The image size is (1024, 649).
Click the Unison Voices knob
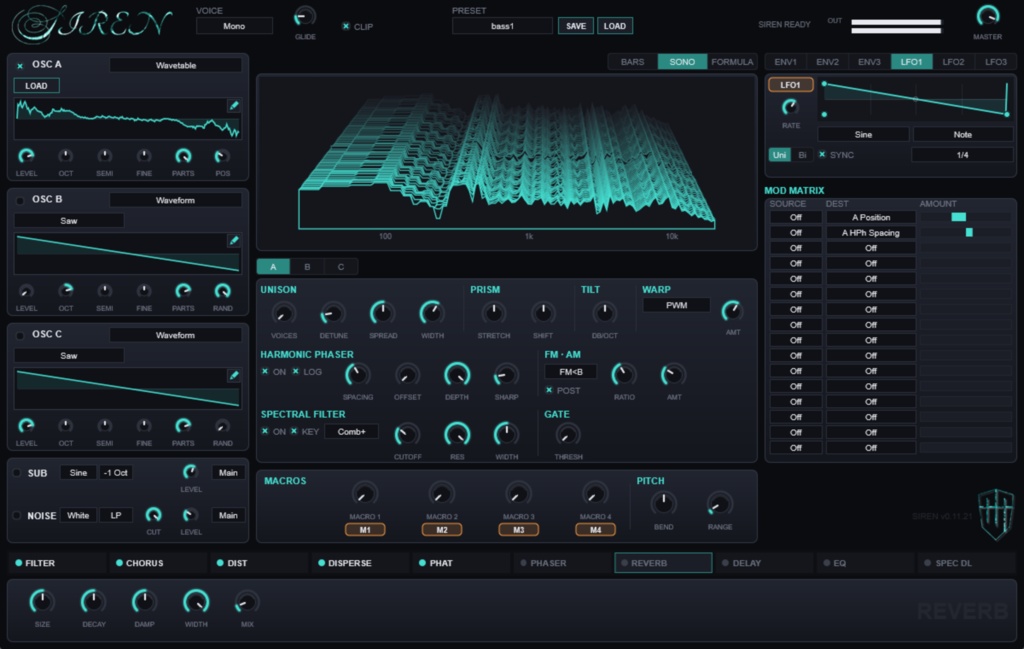point(283,314)
